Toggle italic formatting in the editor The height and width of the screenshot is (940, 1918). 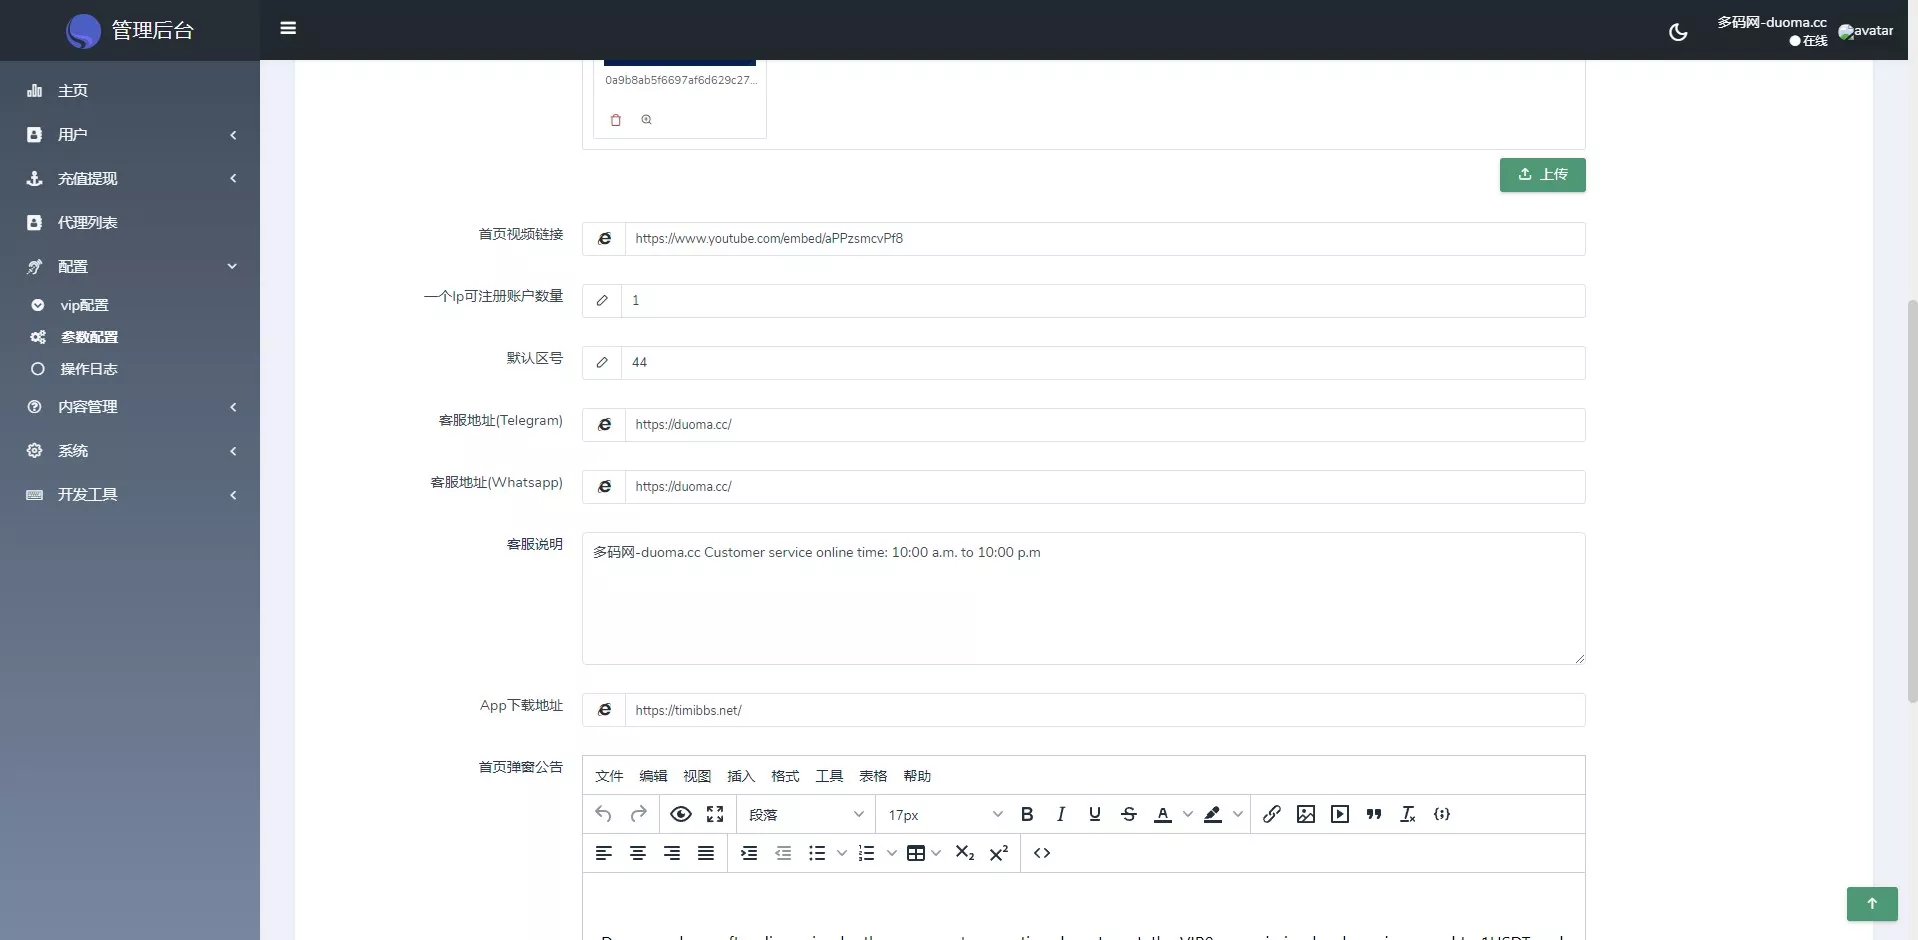(1061, 814)
